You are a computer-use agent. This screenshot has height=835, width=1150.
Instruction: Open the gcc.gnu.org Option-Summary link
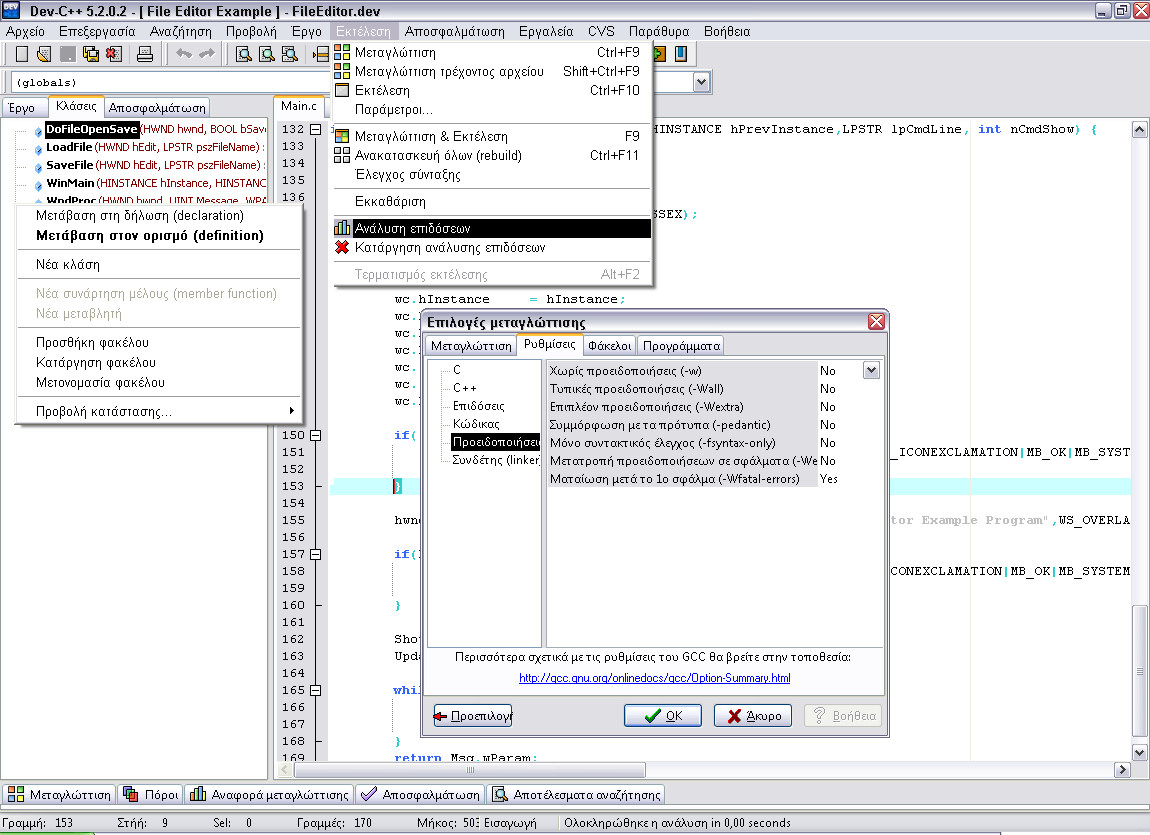point(655,678)
